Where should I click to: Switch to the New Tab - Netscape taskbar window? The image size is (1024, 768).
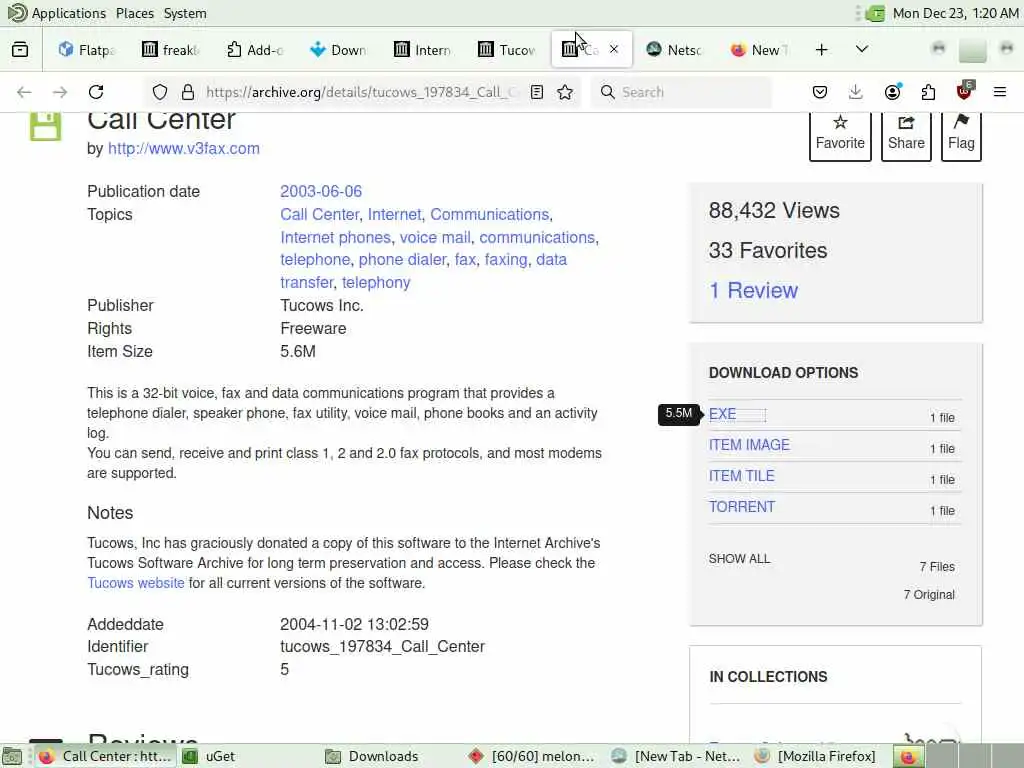pyautogui.click(x=676, y=756)
